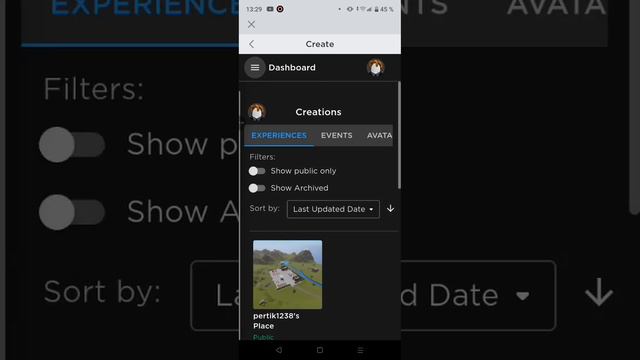Tap the avatar icon beside Creations

pyautogui.click(x=257, y=112)
